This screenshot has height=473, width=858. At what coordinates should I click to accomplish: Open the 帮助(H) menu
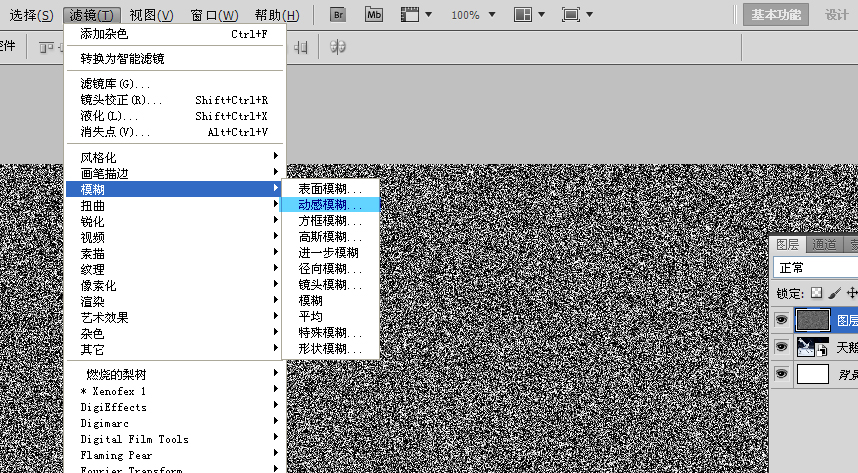(277, 15)
